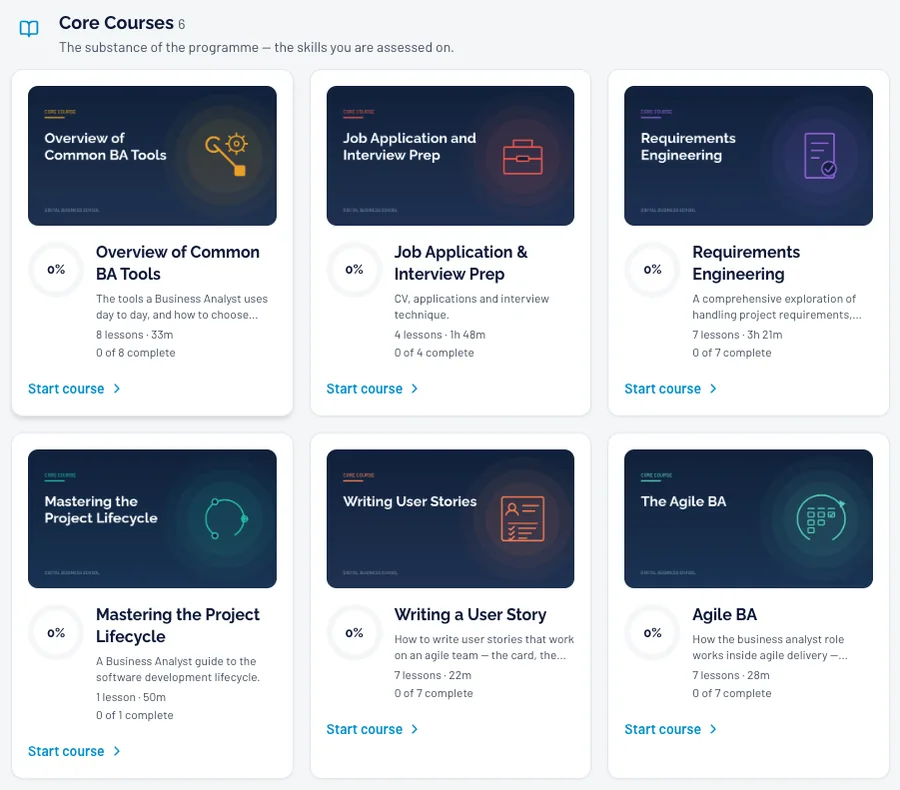Viewport: 900px width, 790px height.
Task: Click 'CV, applications and interview technique' description
Action: click(x=472, y=307)
